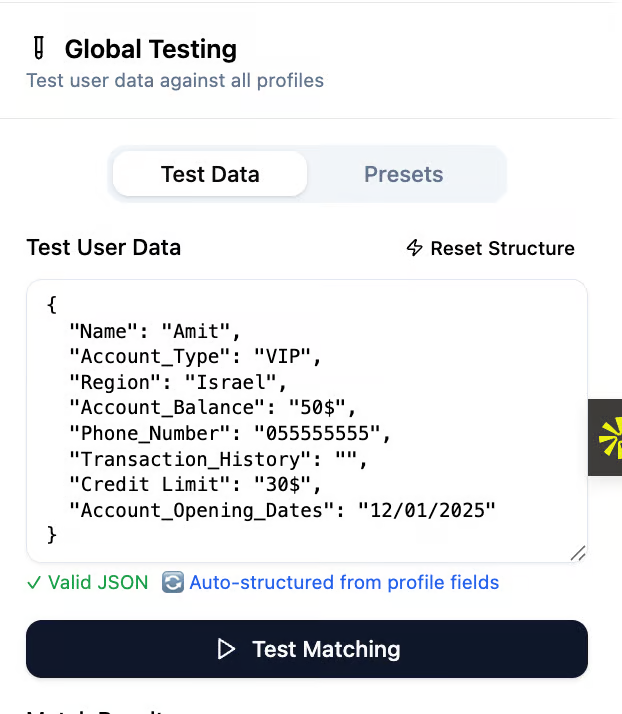This screenshot has width=622, height=714.
Task: Click the Test User Data label
Action: pyautogui.click(x=103, y=247)
